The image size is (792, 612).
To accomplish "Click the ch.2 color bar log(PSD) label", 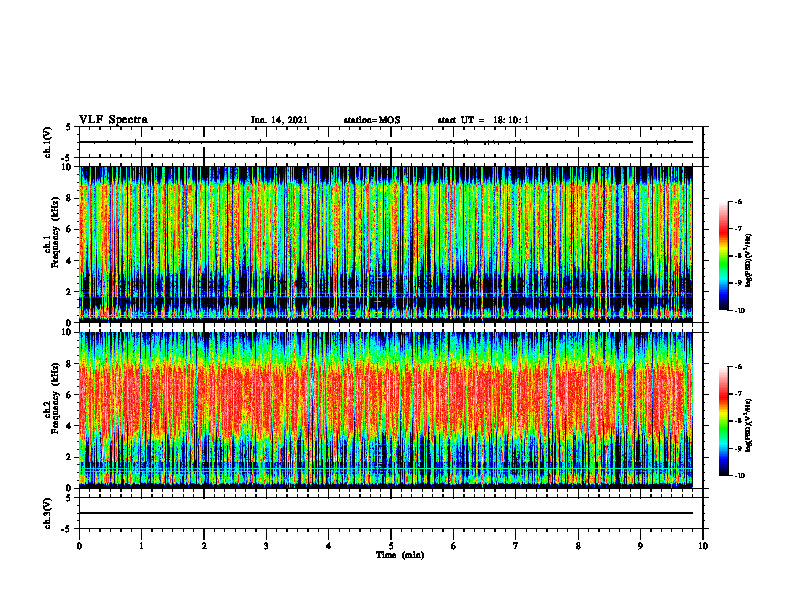I will click(750, 425).
